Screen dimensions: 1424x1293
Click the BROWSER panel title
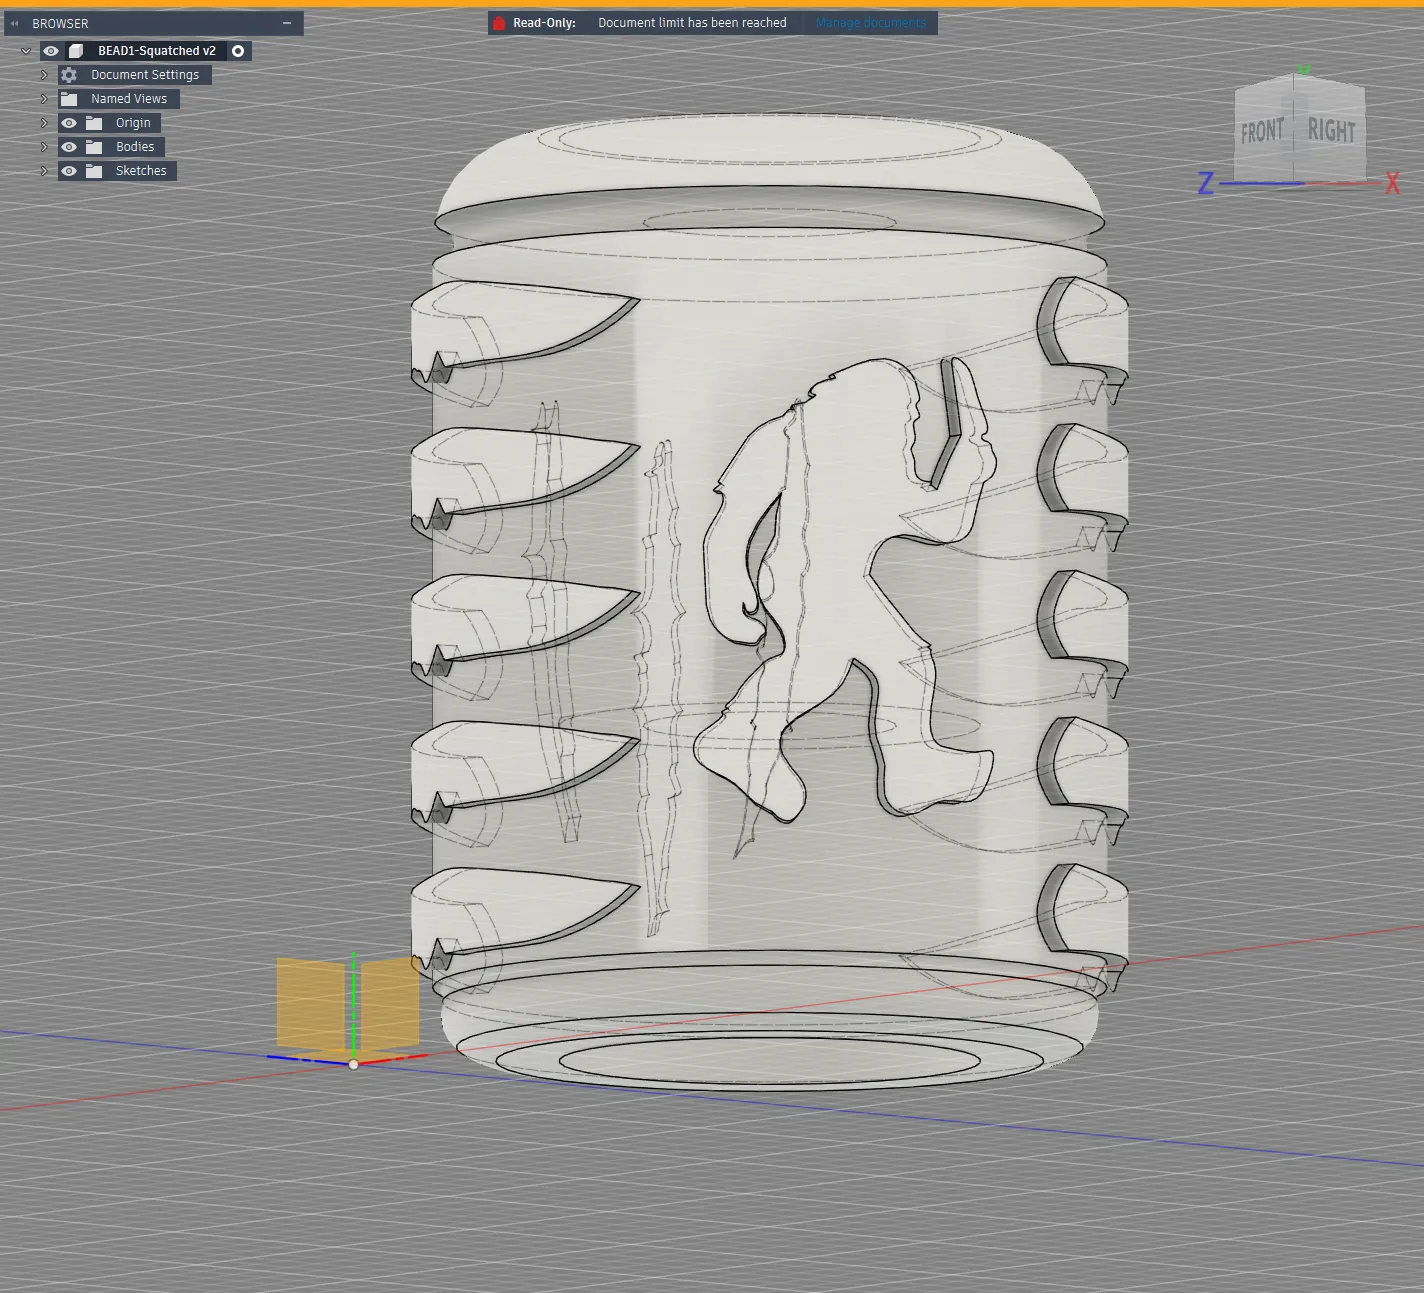(60, 23)
